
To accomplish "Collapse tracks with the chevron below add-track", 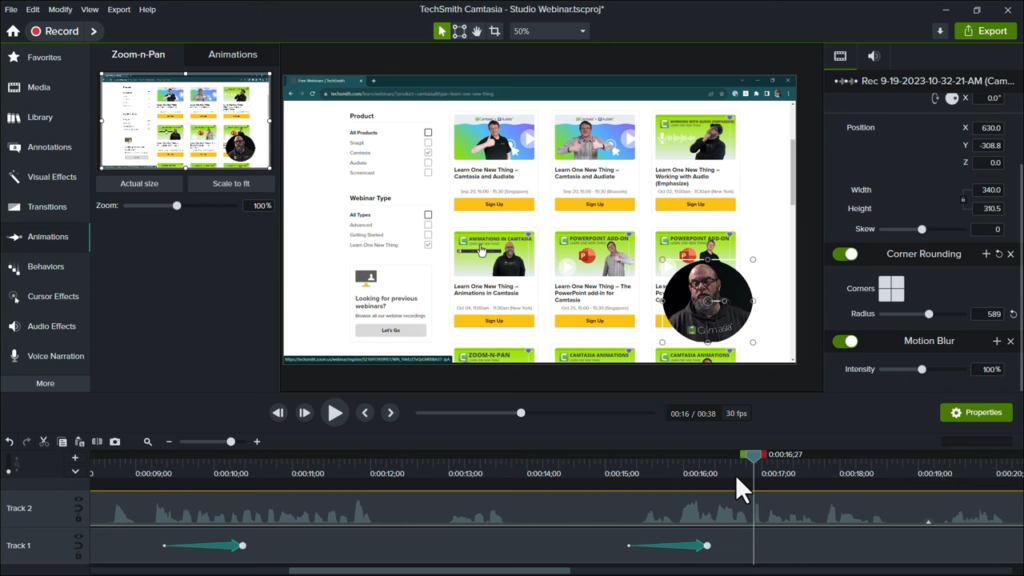I will (75, 471).
